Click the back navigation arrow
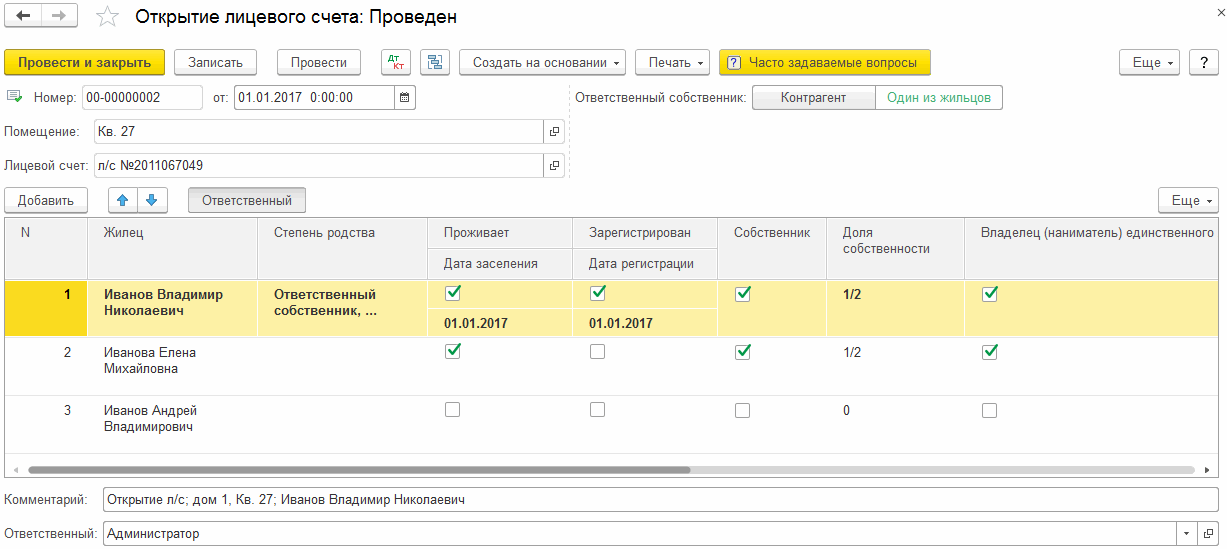This screenshot has width=1227, height=549. point(23,17)
